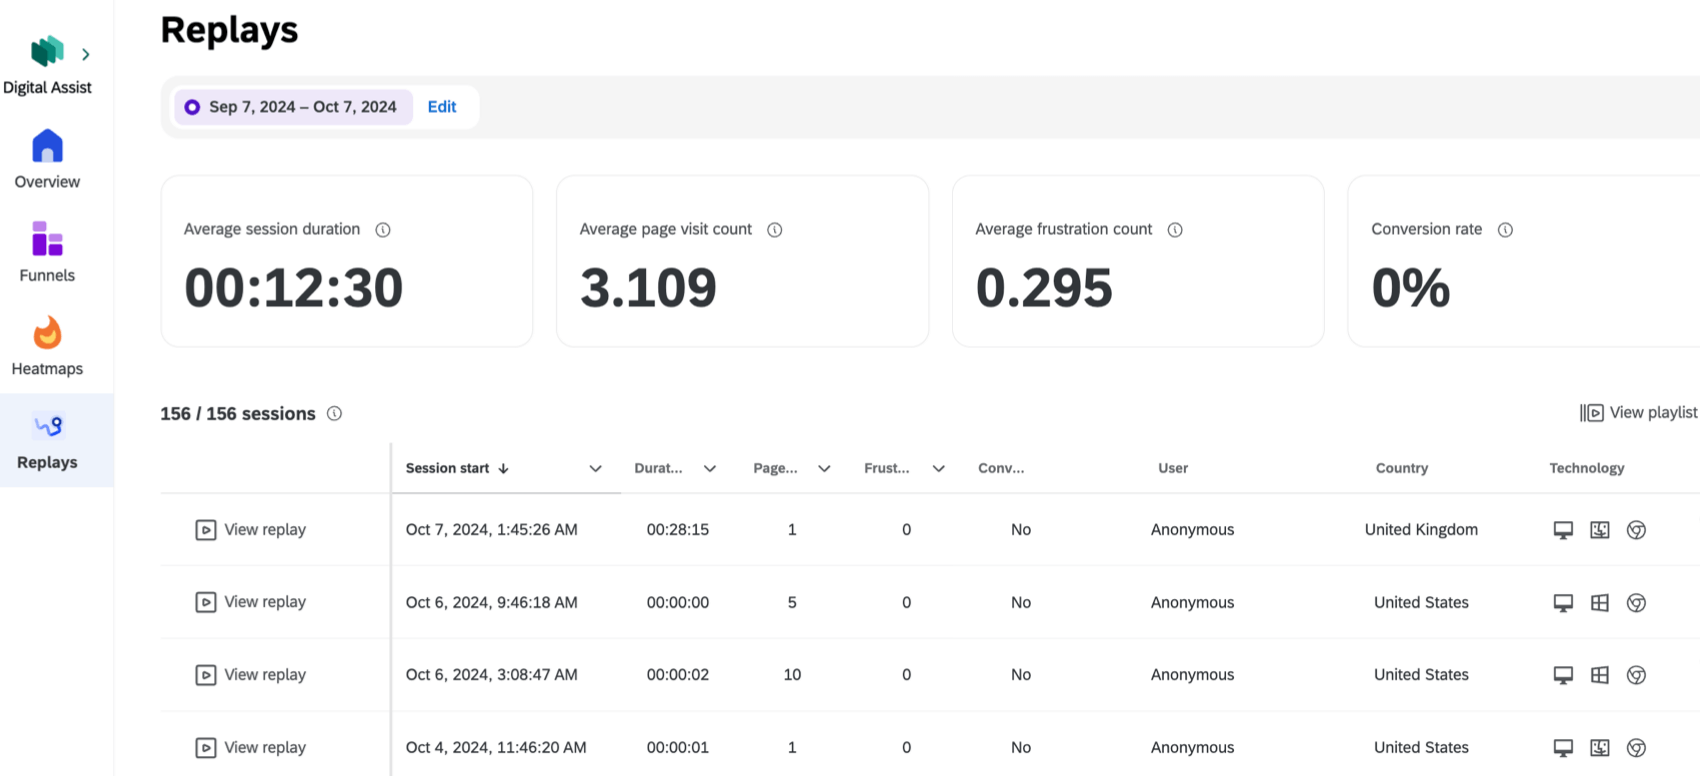Open the Frustration column dropdown chevron
The height and width of the screenshot is (776, 1700).
point(939,469)
